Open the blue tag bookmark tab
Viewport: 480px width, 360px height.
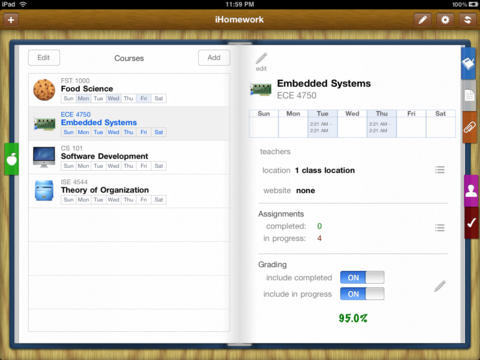(x=468, y=63)
